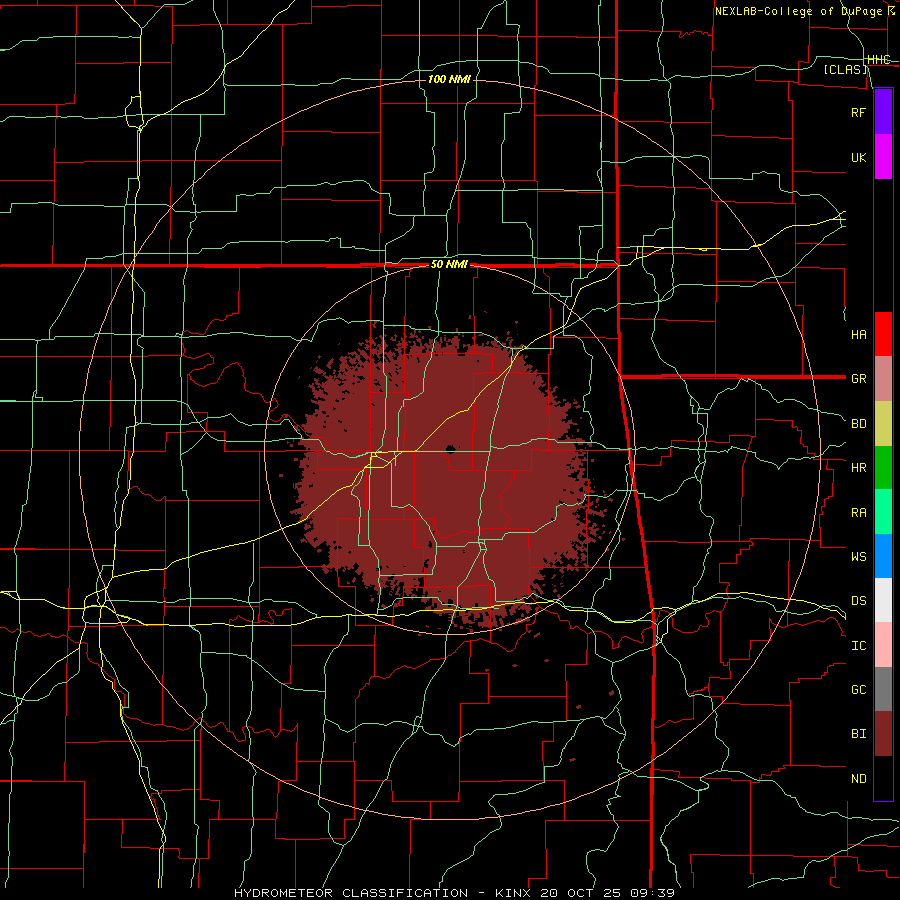Click the 'HA' legend label

click(x=858, y=334)
